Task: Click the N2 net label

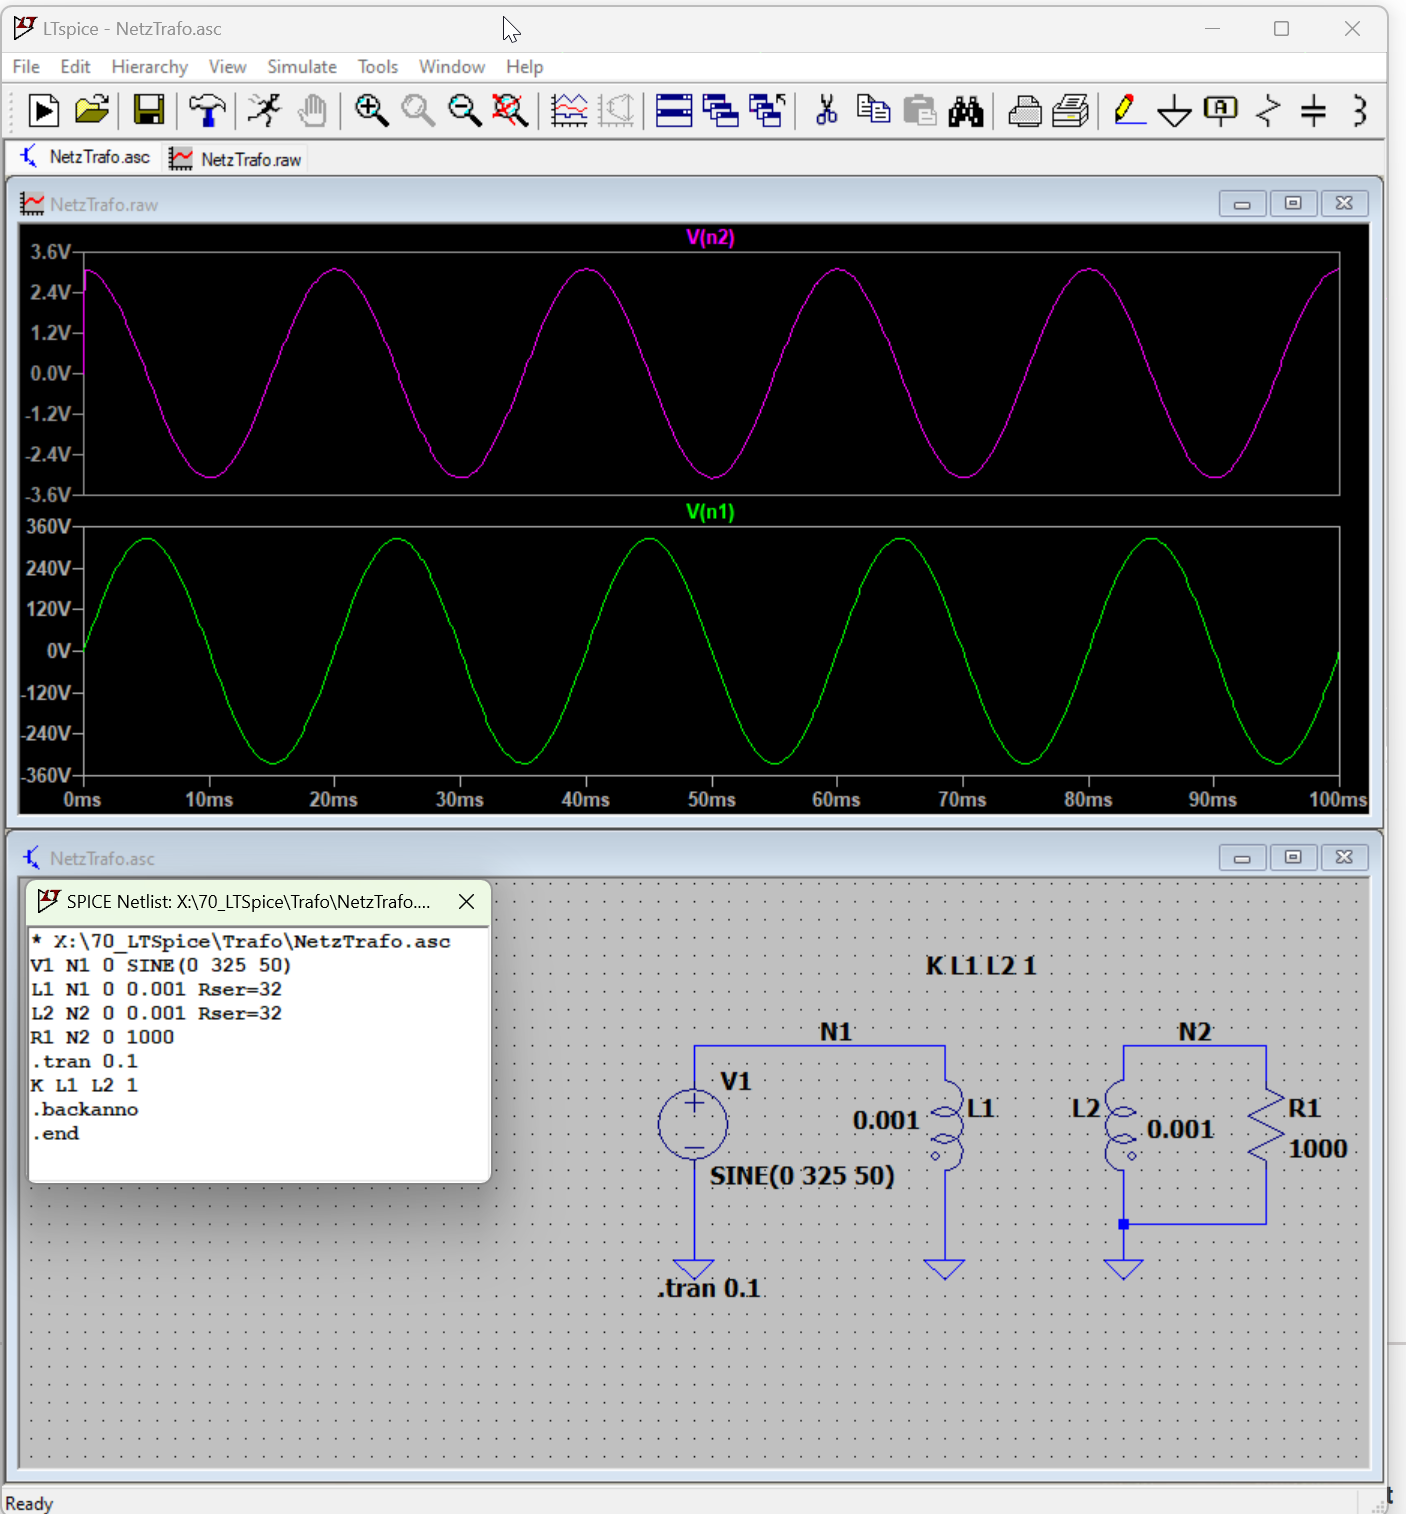Action: click(1195, 1031)
